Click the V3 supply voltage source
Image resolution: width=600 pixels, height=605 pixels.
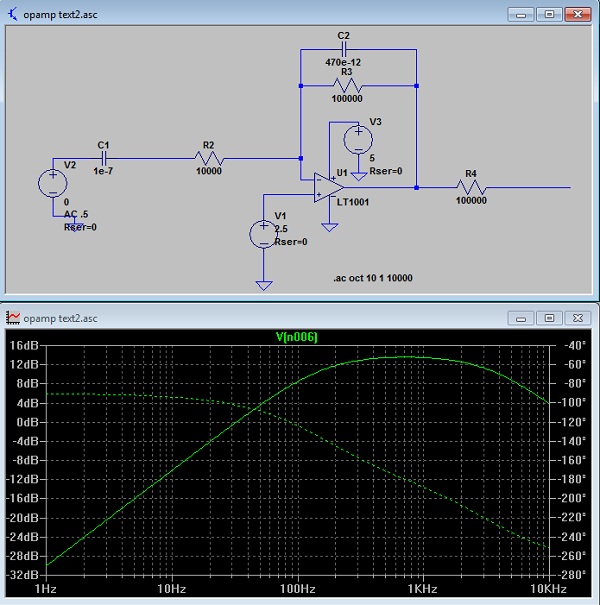[356, 139]
